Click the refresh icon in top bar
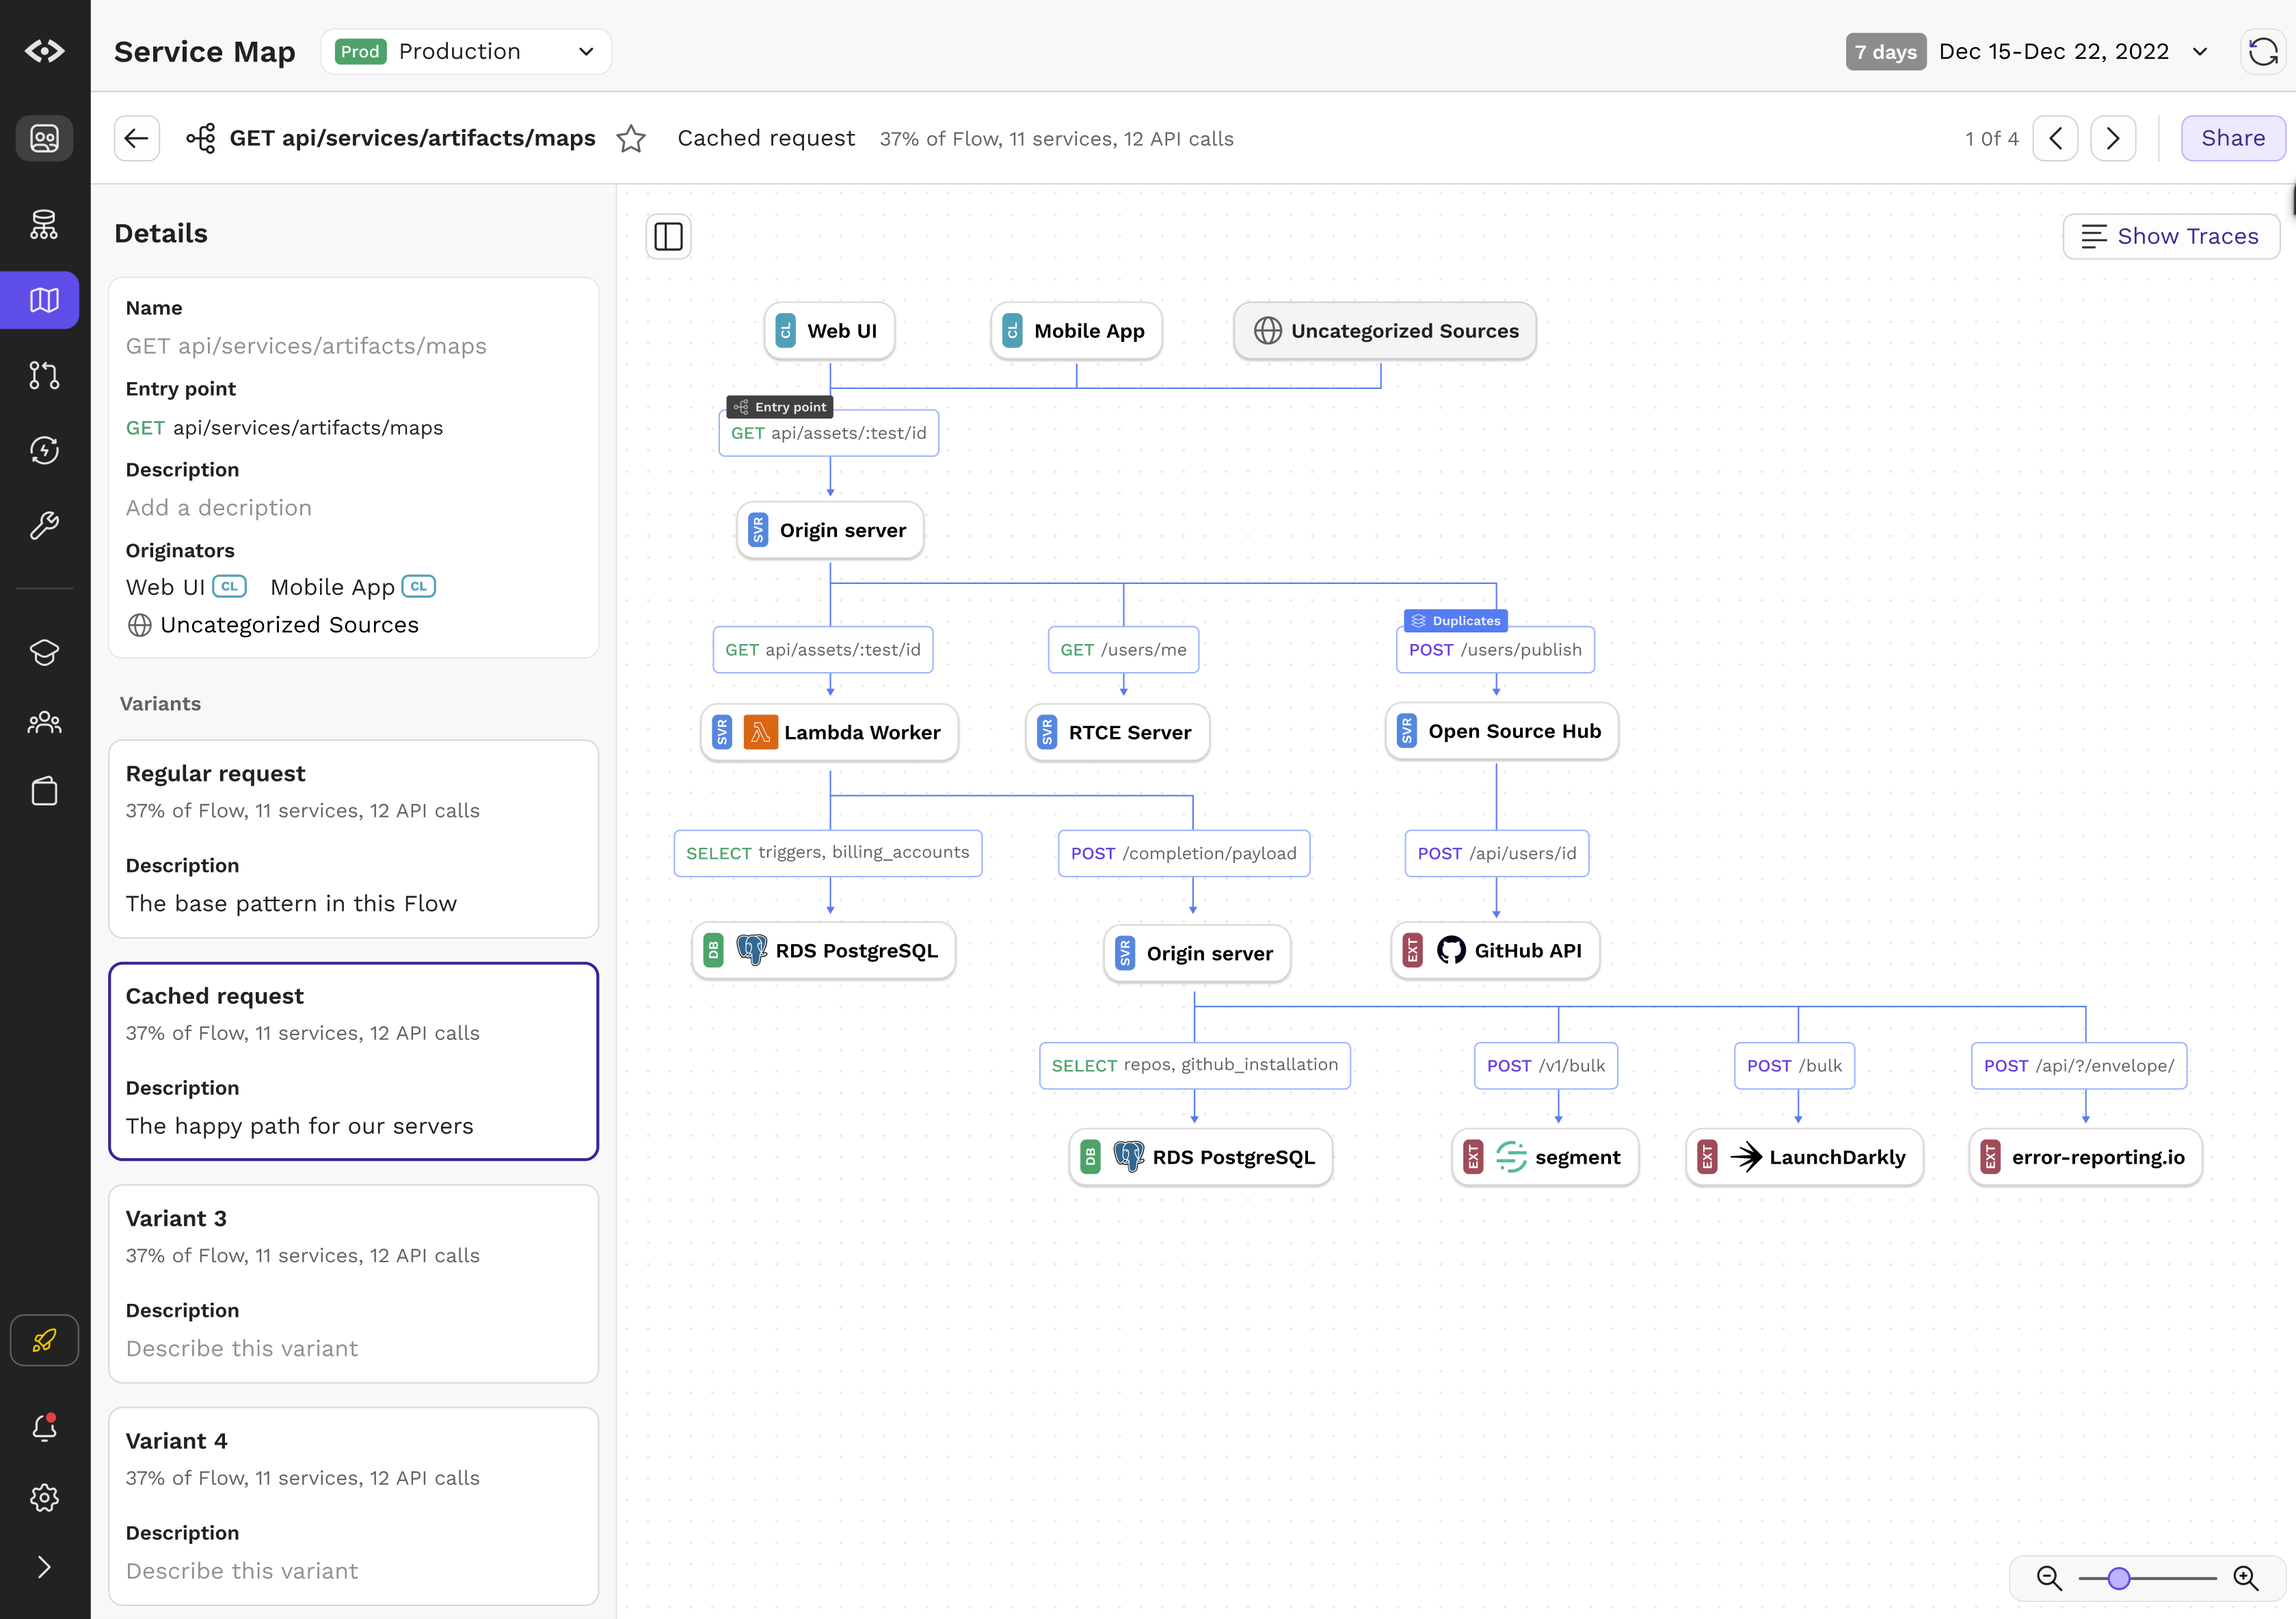The height and width of the screenshot is (1619, 2296). [x=2262, y=52]
